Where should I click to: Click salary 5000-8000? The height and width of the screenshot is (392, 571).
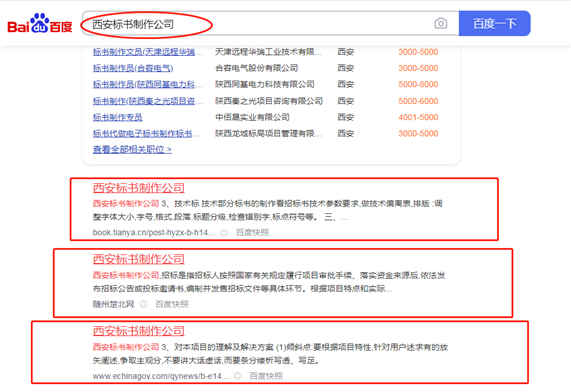pos(418,85)
